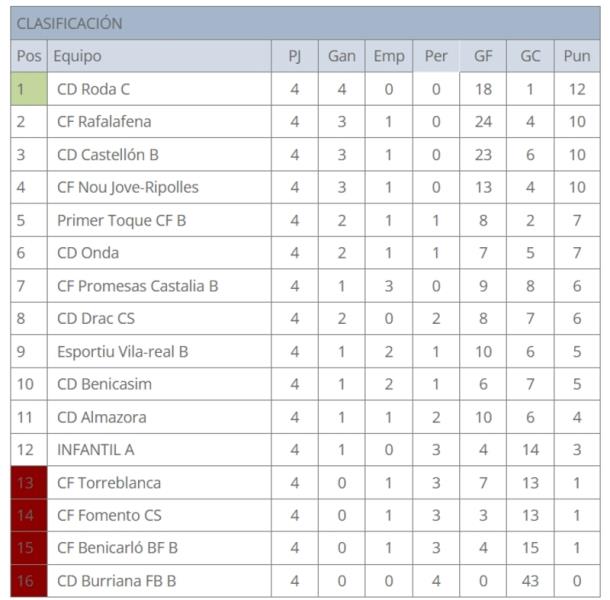The width and height of the screenshot is (610, 600).
Task: Click the CLASIFICACIÓN table title bar
Action: click(305, 23)
